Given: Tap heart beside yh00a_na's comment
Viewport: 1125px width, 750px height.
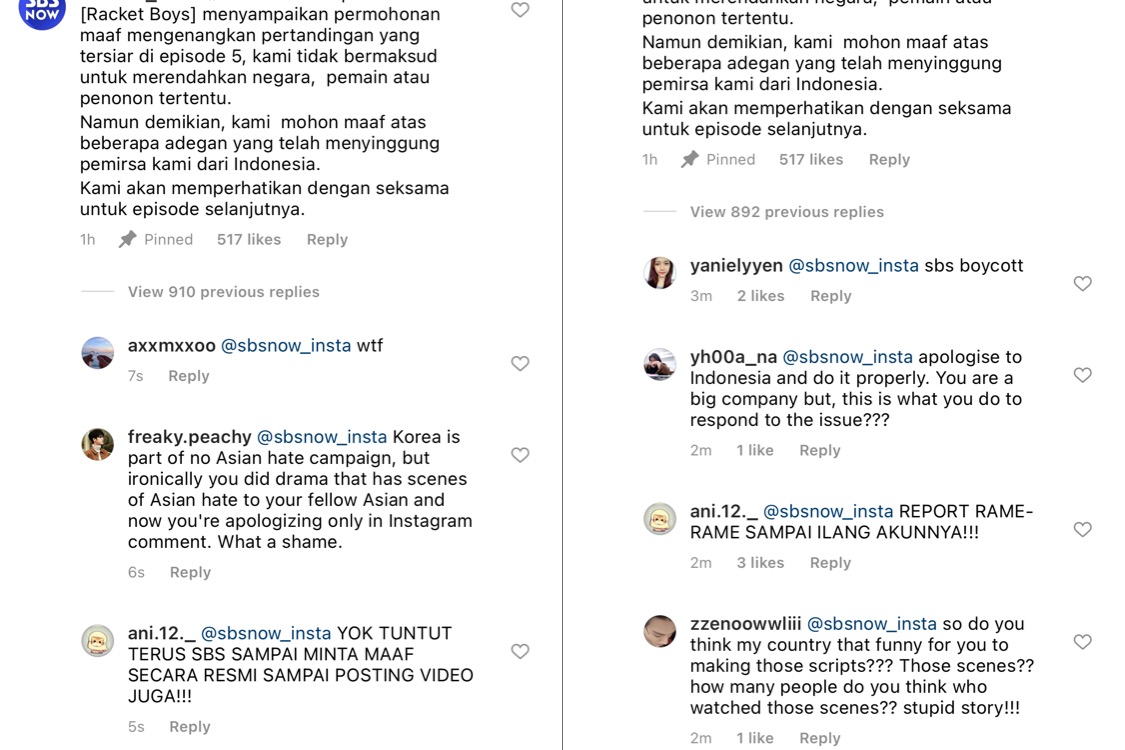Looking at the screenshot, I should tap(1083, 375).
